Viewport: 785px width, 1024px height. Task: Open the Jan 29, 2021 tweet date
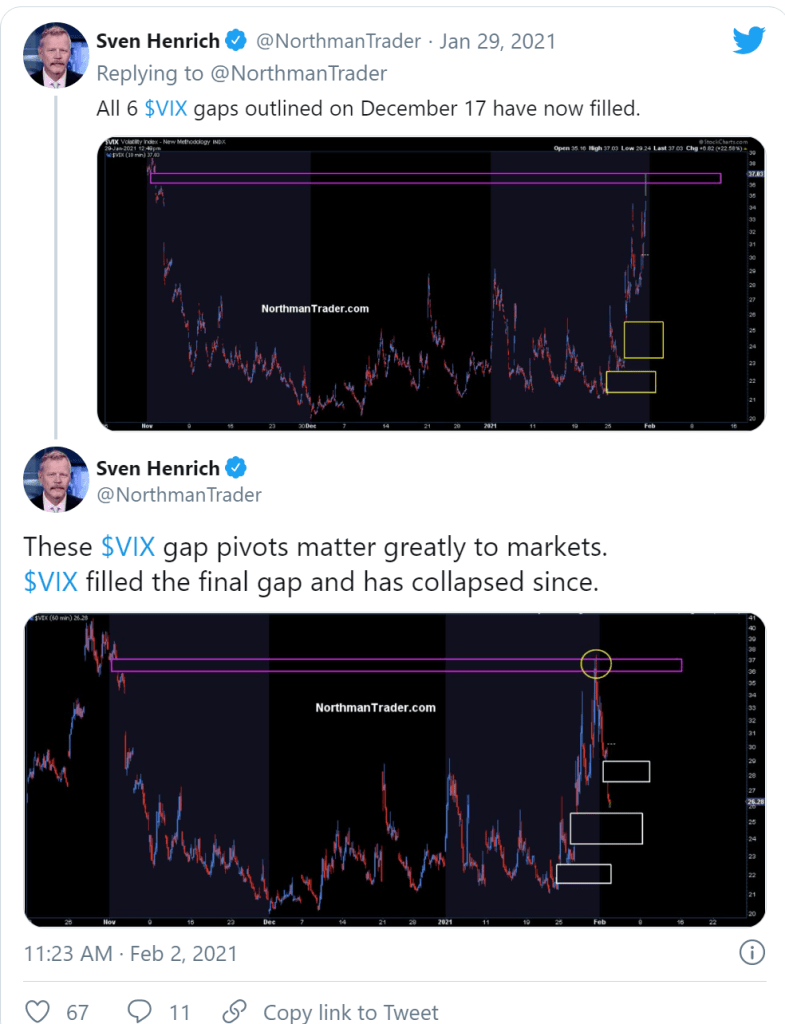[497, 42]
